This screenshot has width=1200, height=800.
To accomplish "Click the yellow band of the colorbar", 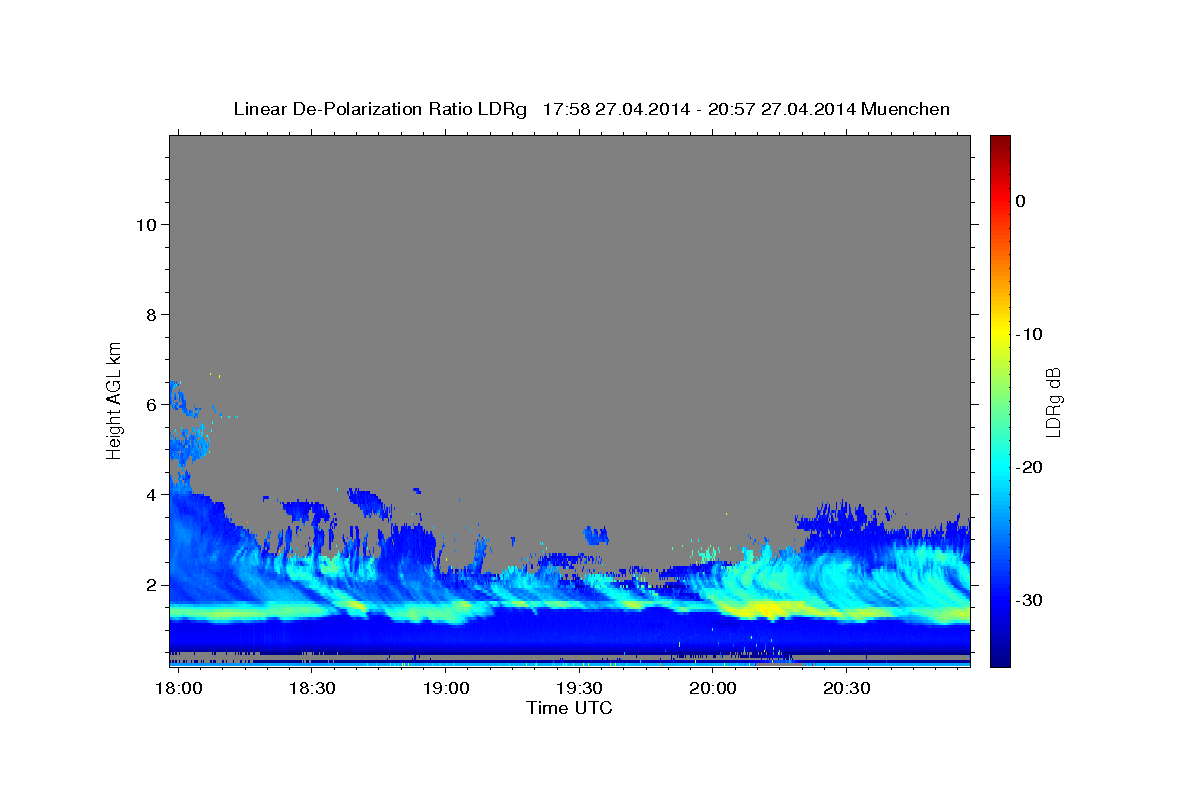I will point(1000,334).
